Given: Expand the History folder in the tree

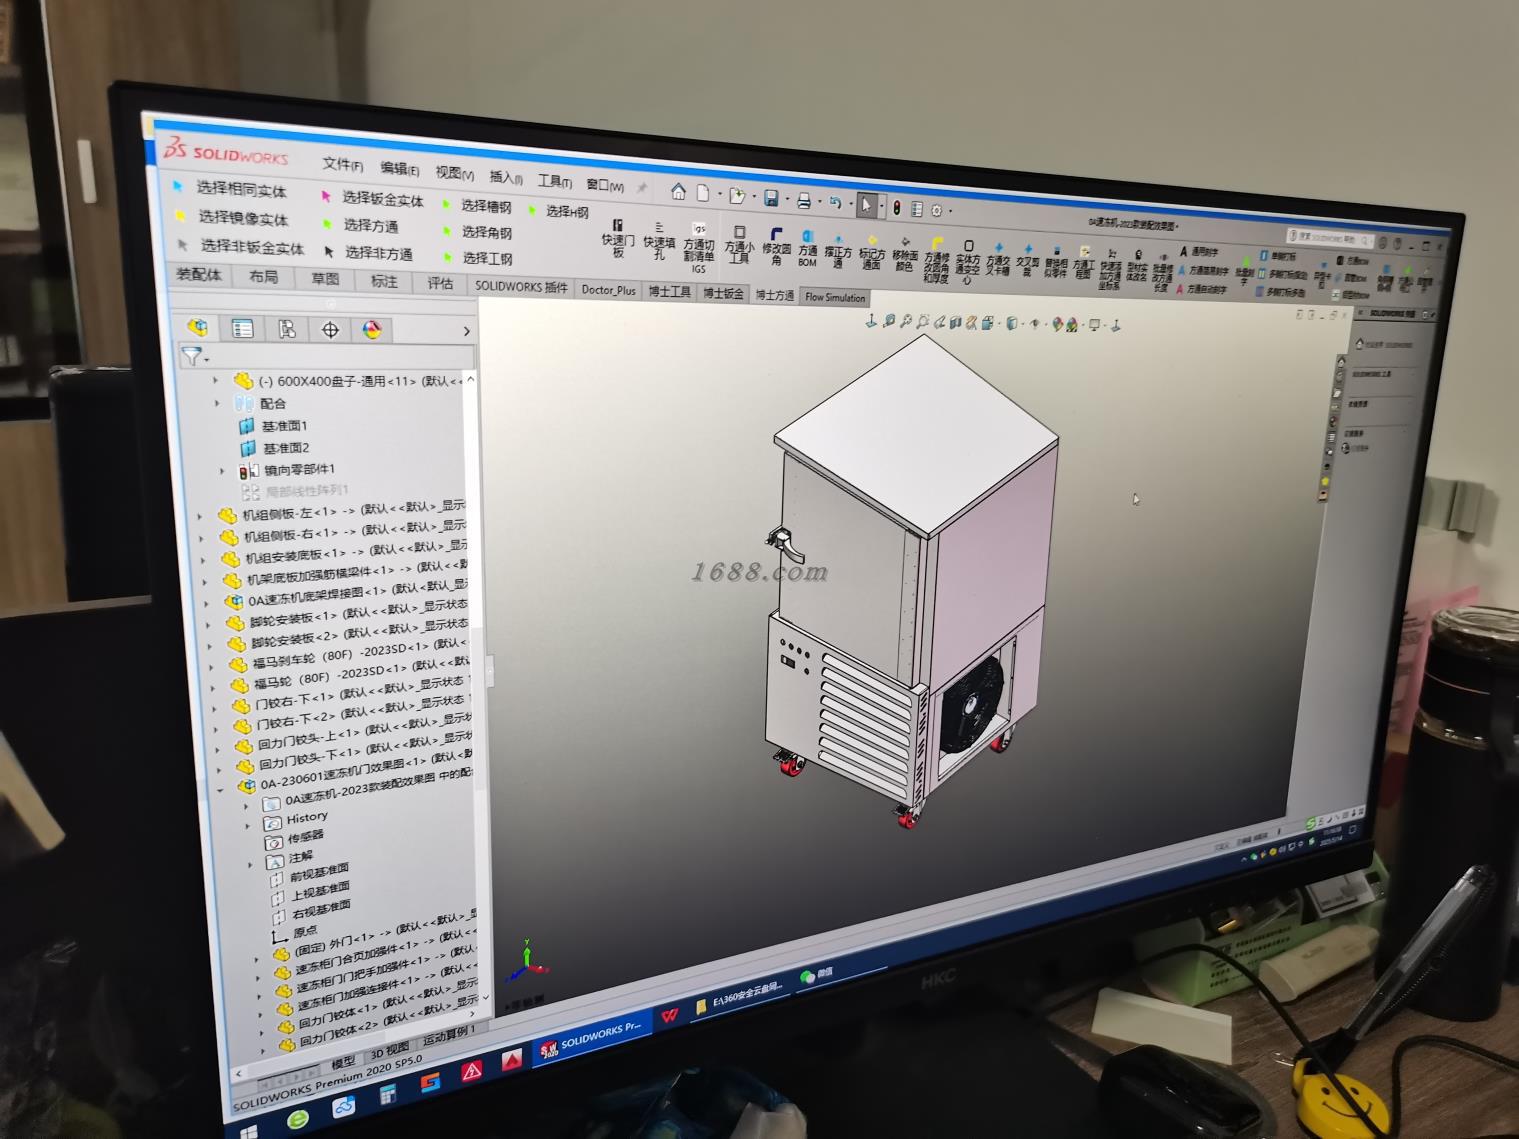Looking at the screenshot, I should (x=247, y=826).
